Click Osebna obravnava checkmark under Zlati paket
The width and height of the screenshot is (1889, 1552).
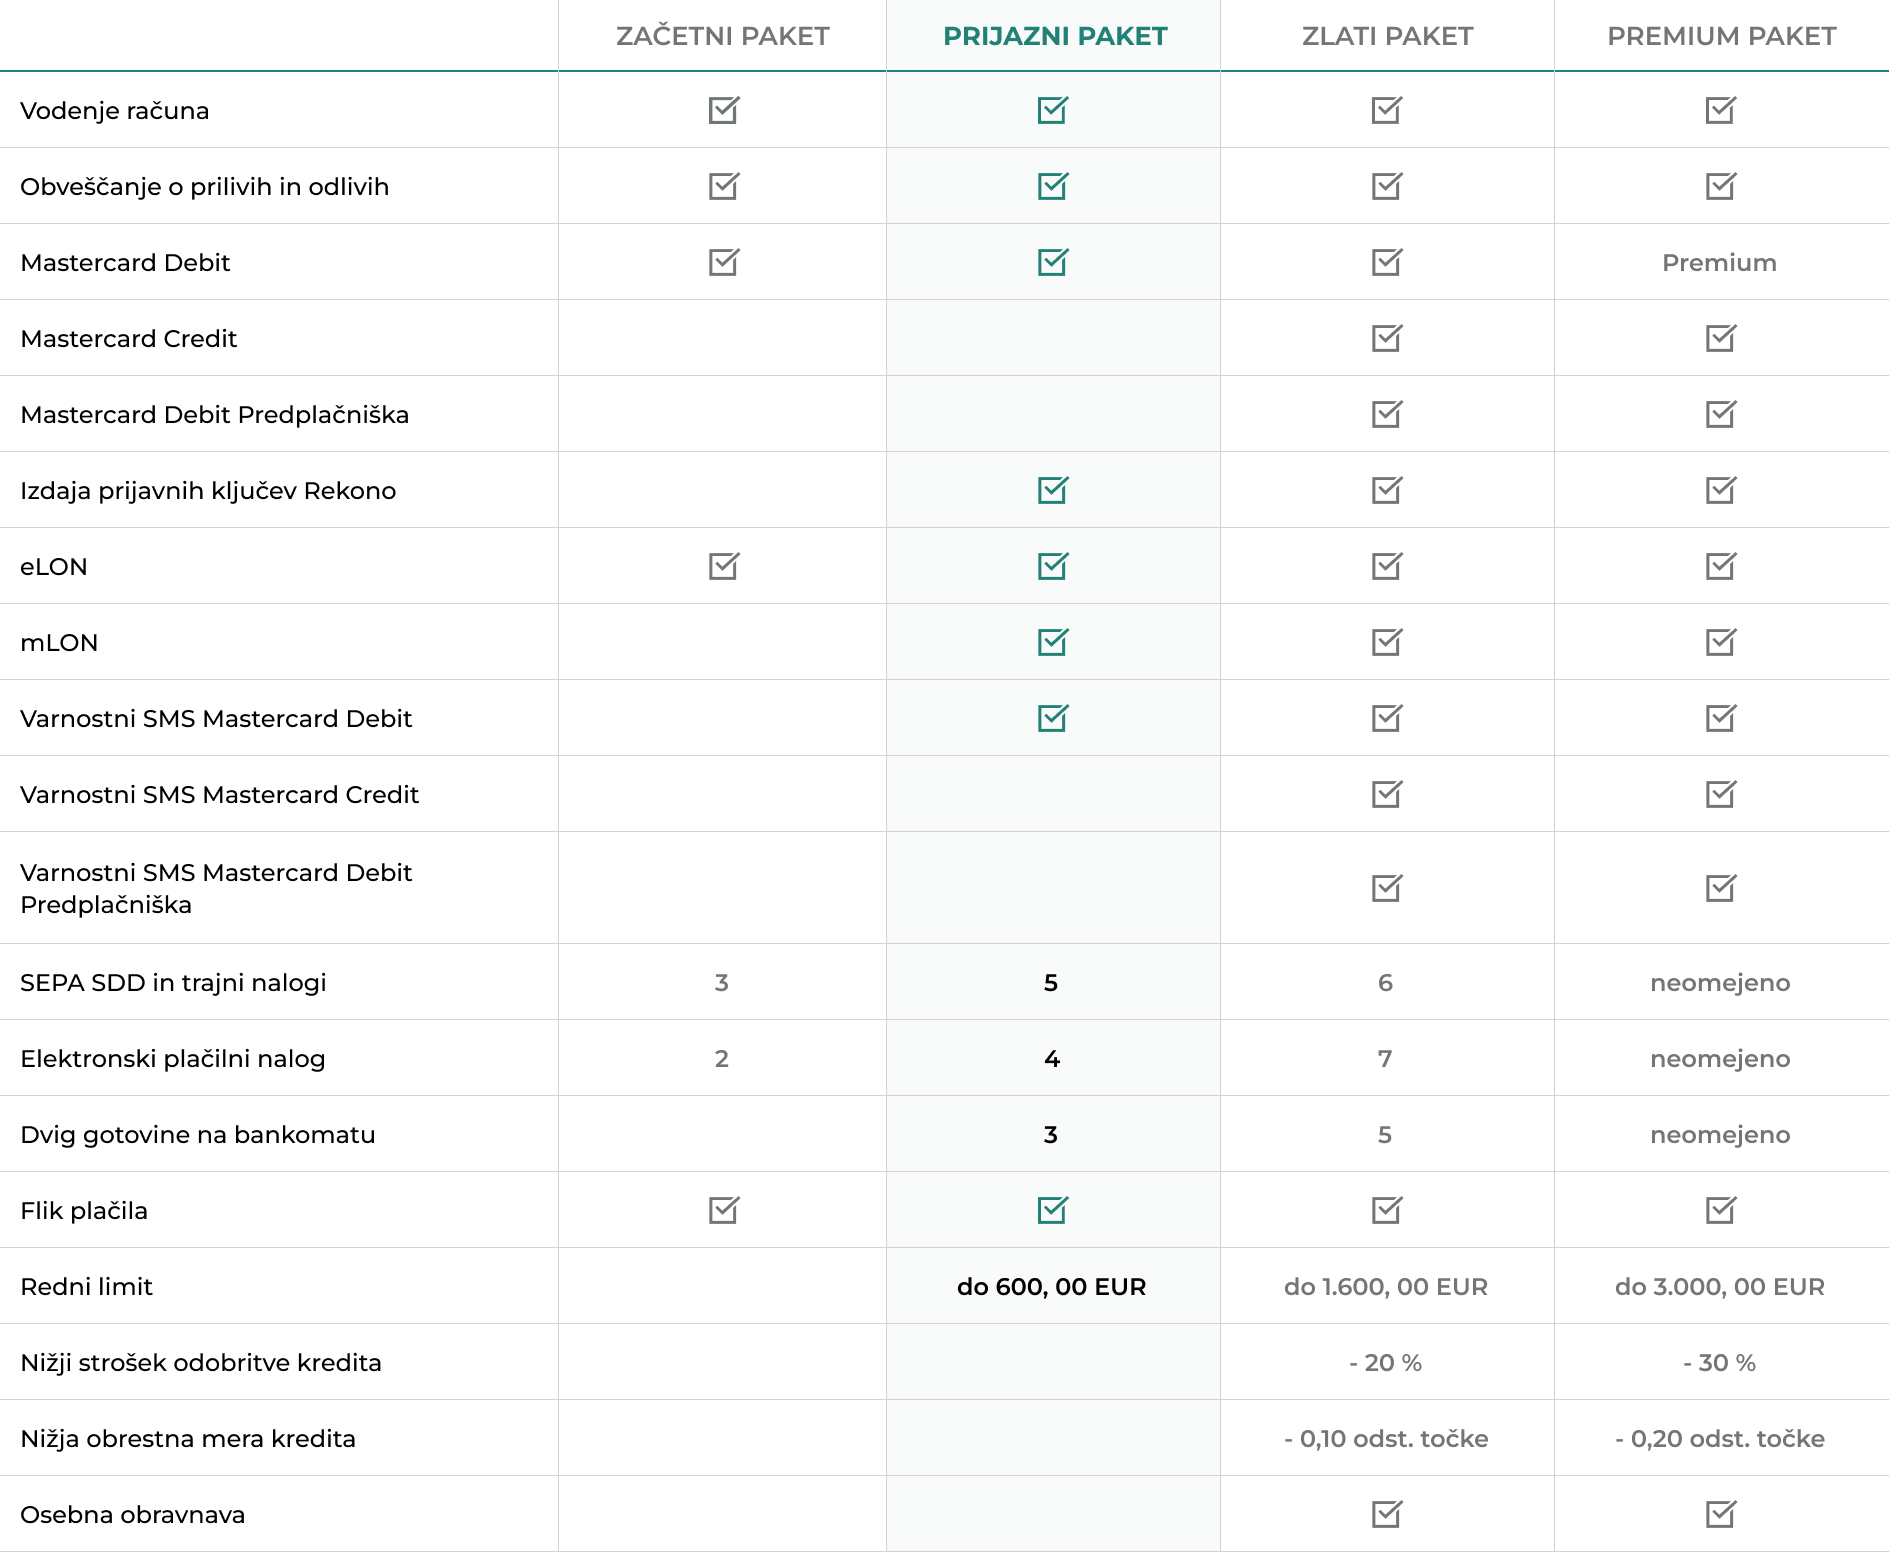click(1386, 1514)
